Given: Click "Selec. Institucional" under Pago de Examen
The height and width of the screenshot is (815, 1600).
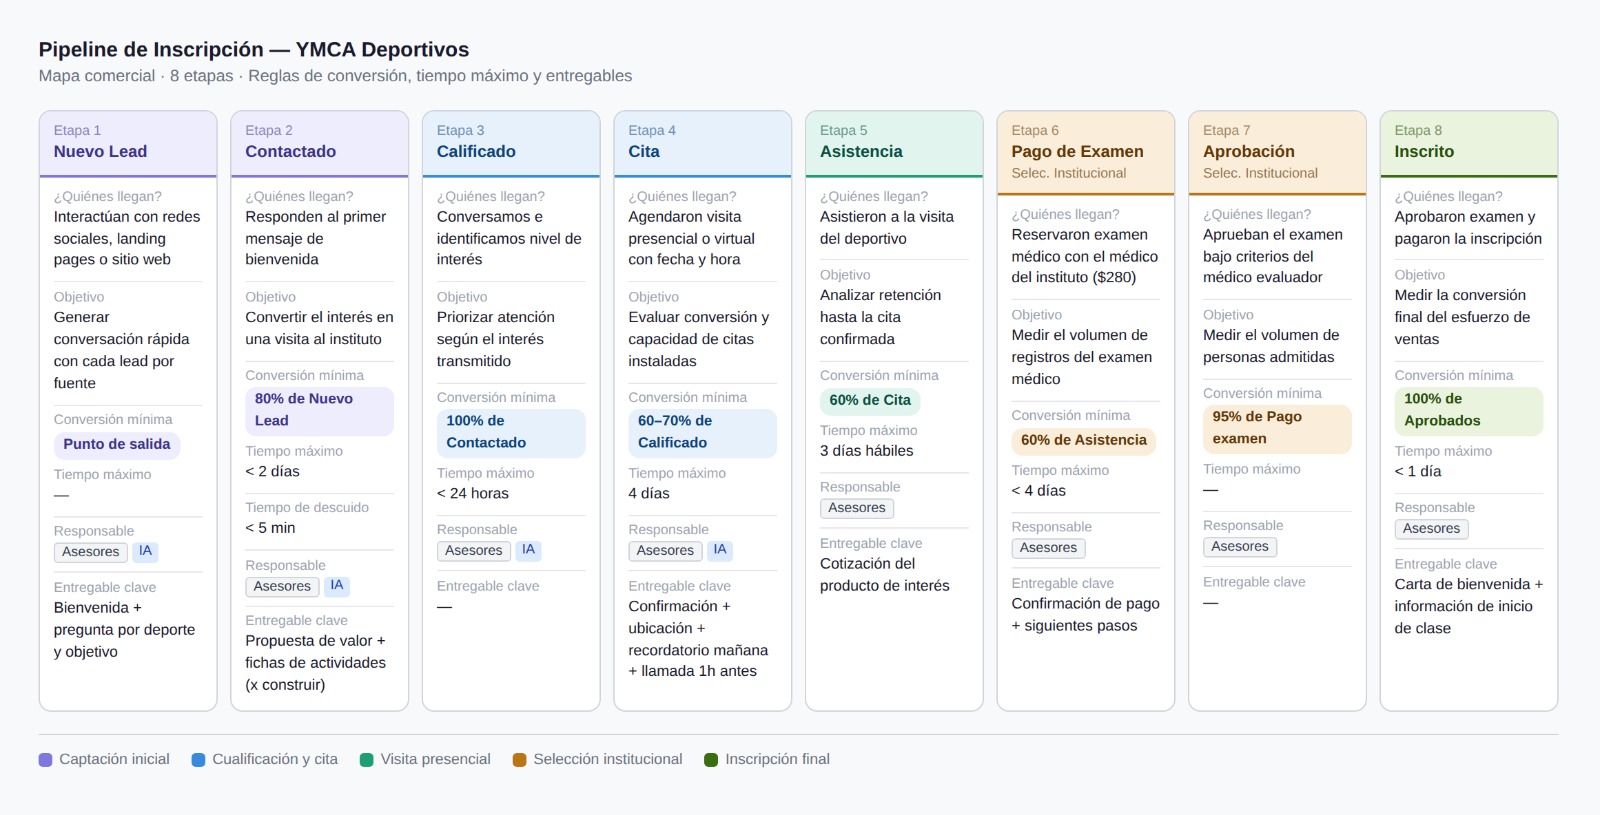Looking at the screenshot, I should click(x=1068, y=174).
